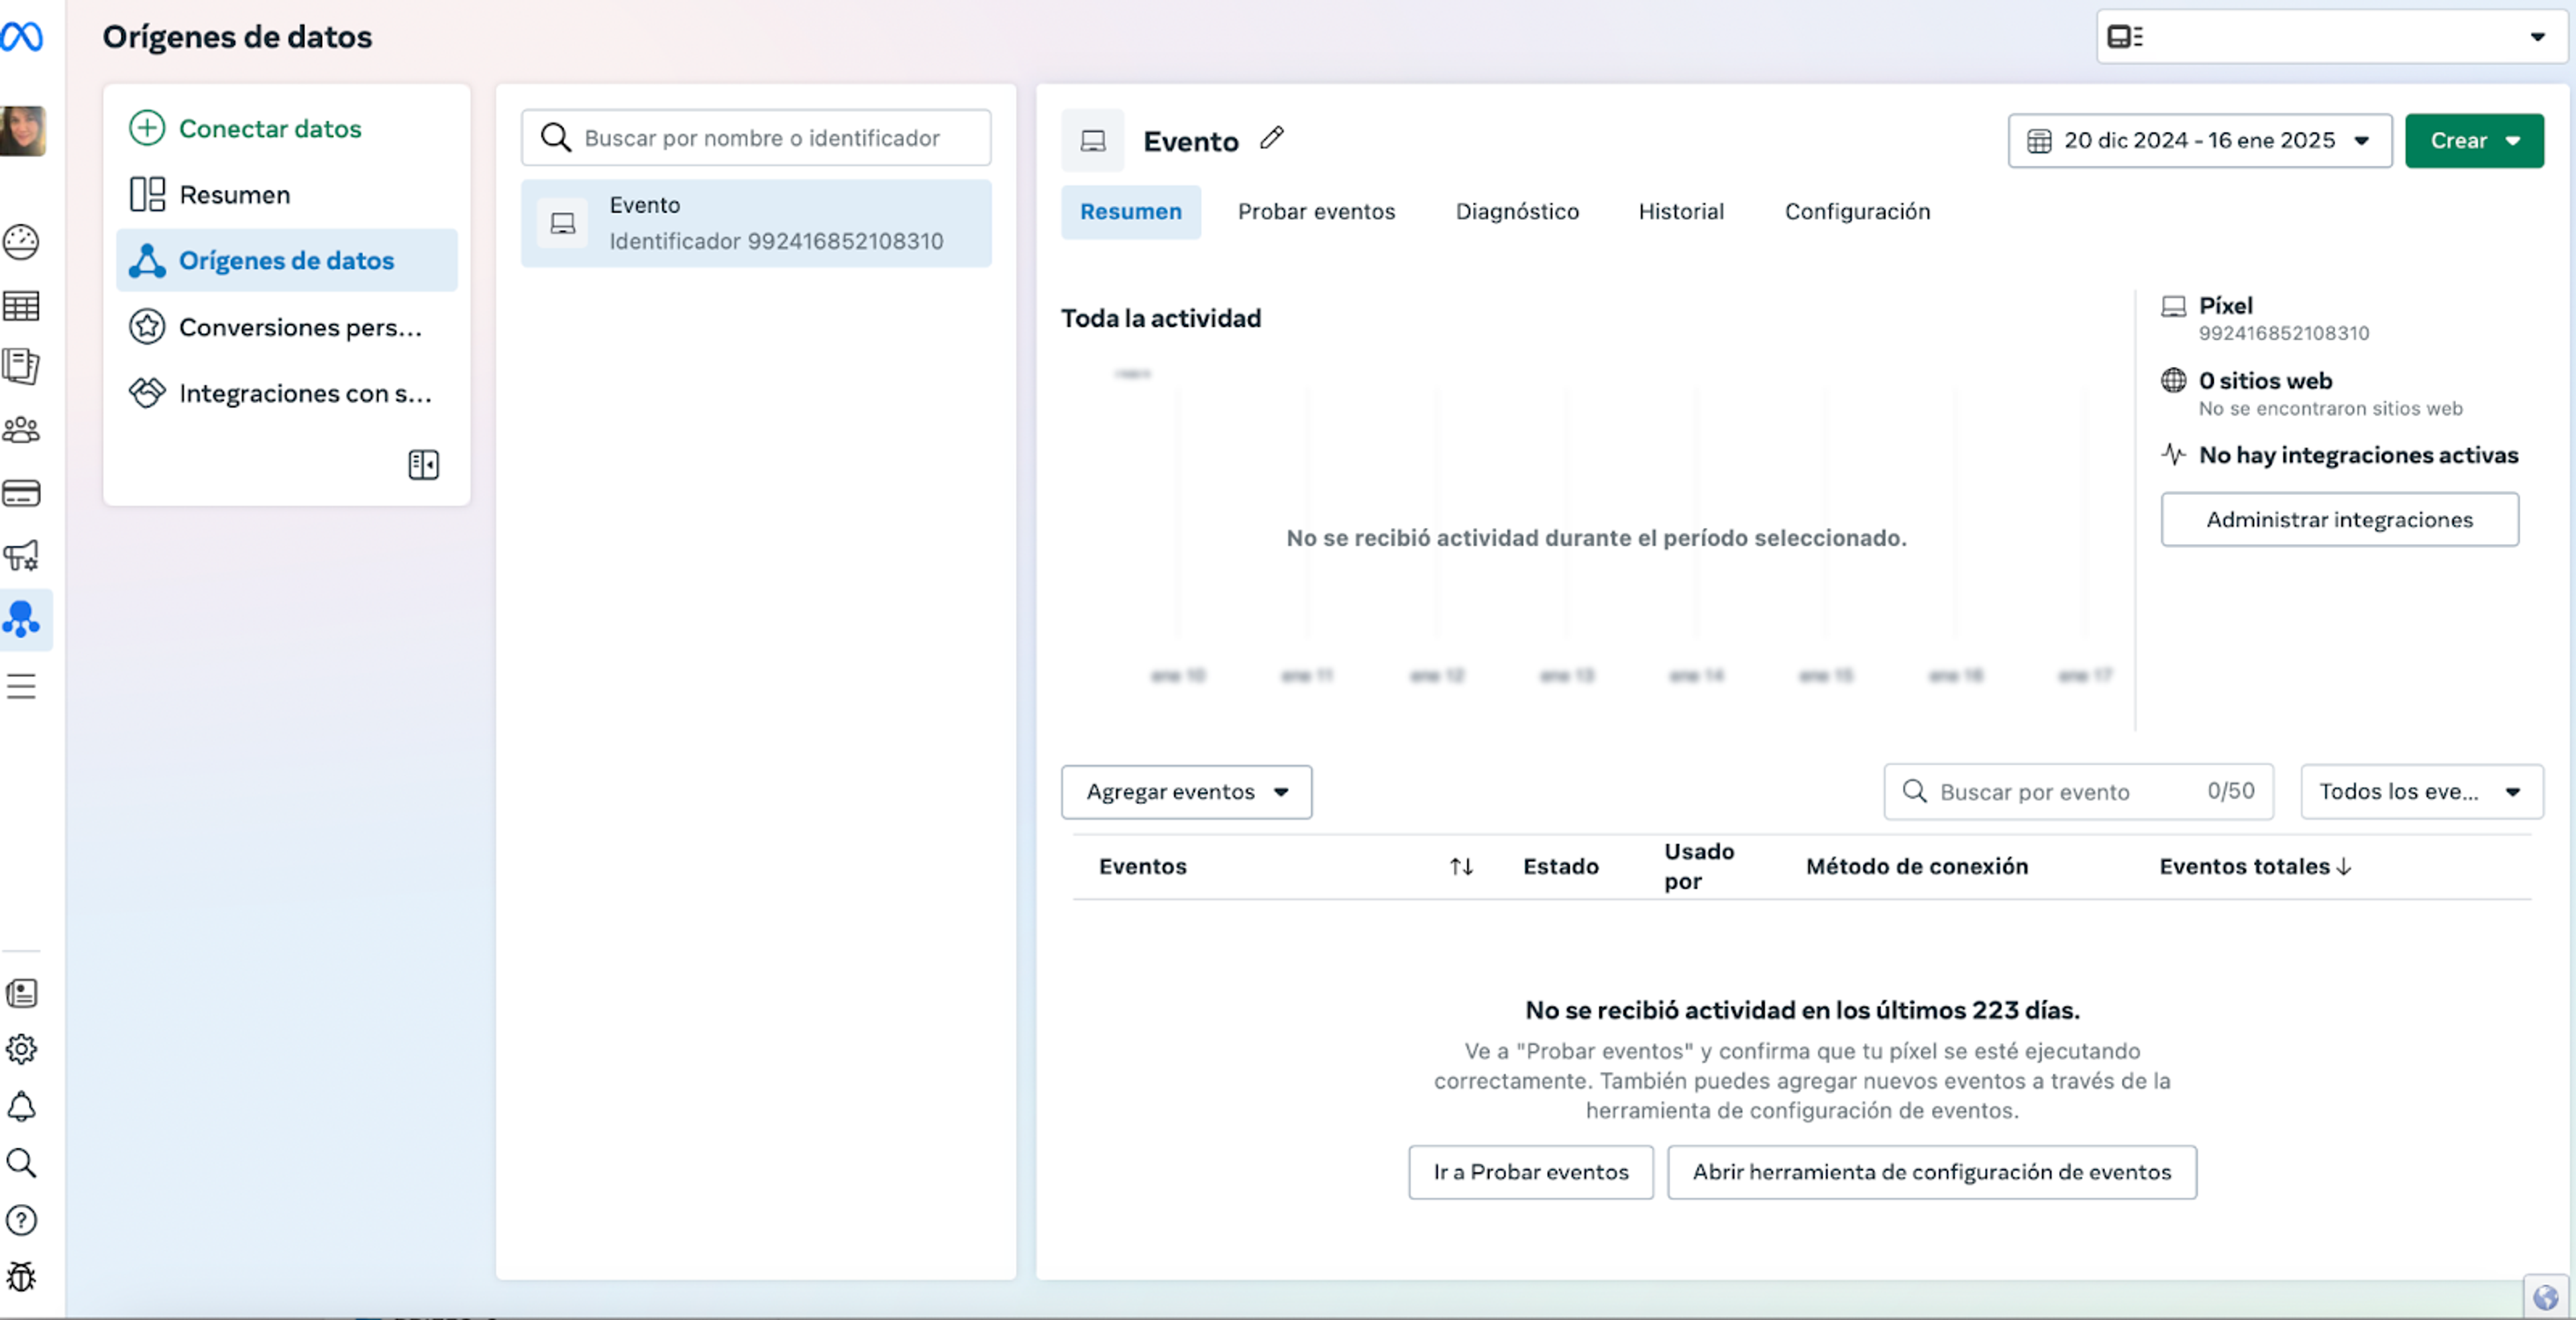This screenshot has height=1320, width=2576.
Task: Open the account selector dropdown at top
Action: tap(2331, 37)
